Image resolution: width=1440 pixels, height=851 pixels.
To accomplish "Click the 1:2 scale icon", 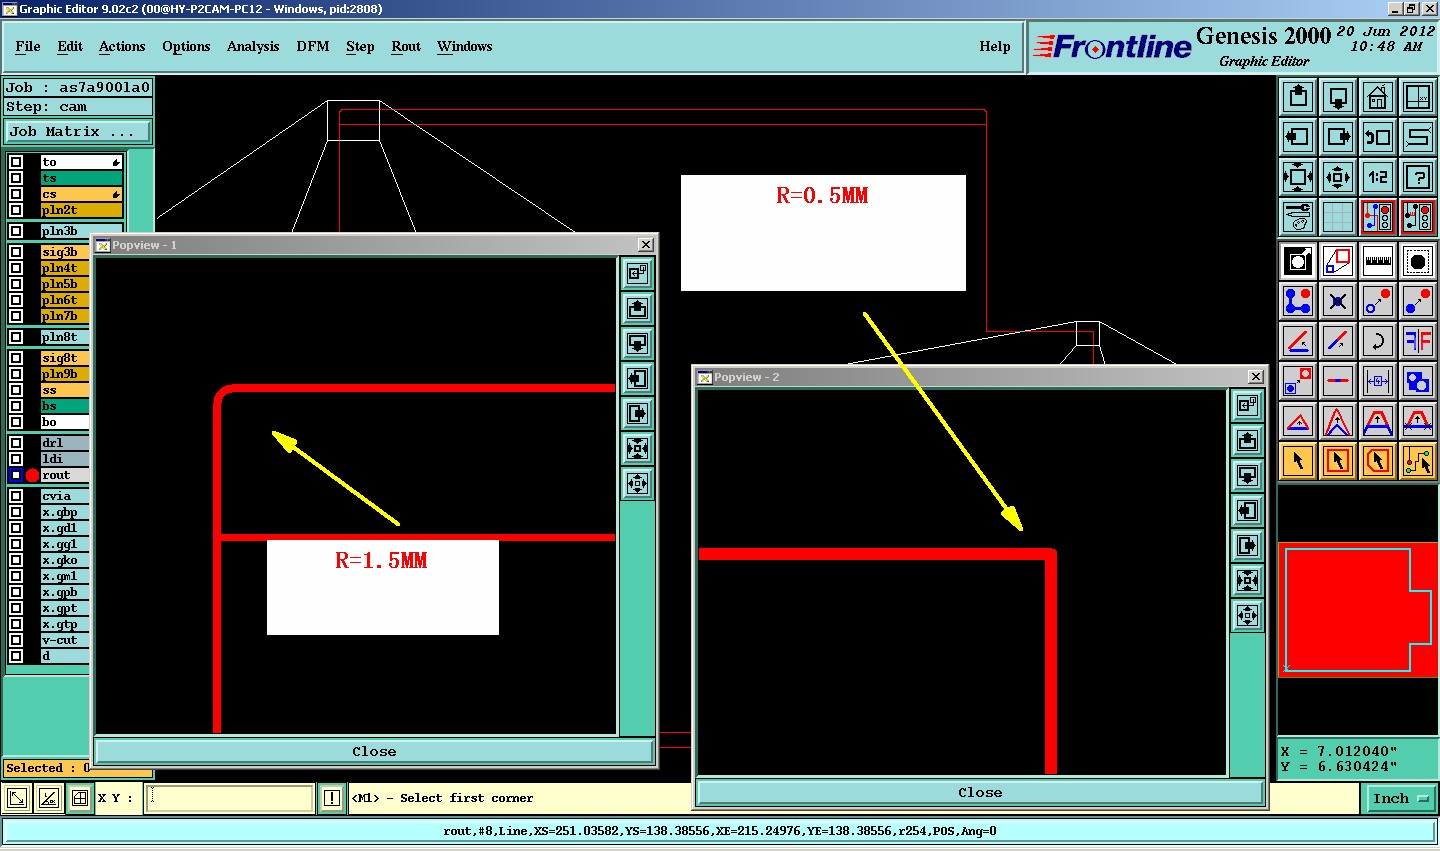I will 1378,177.
